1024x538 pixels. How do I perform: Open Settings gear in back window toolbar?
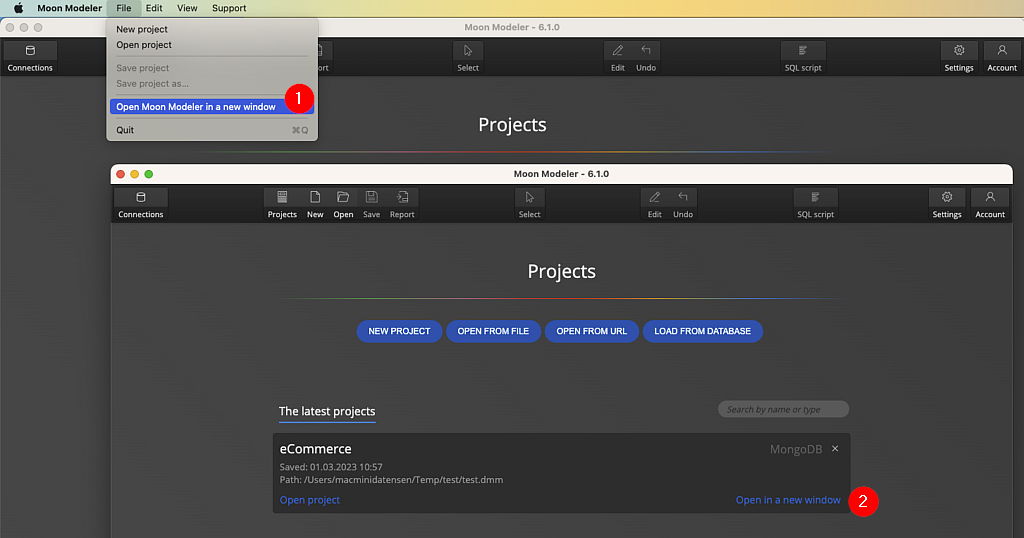point(959,57)
